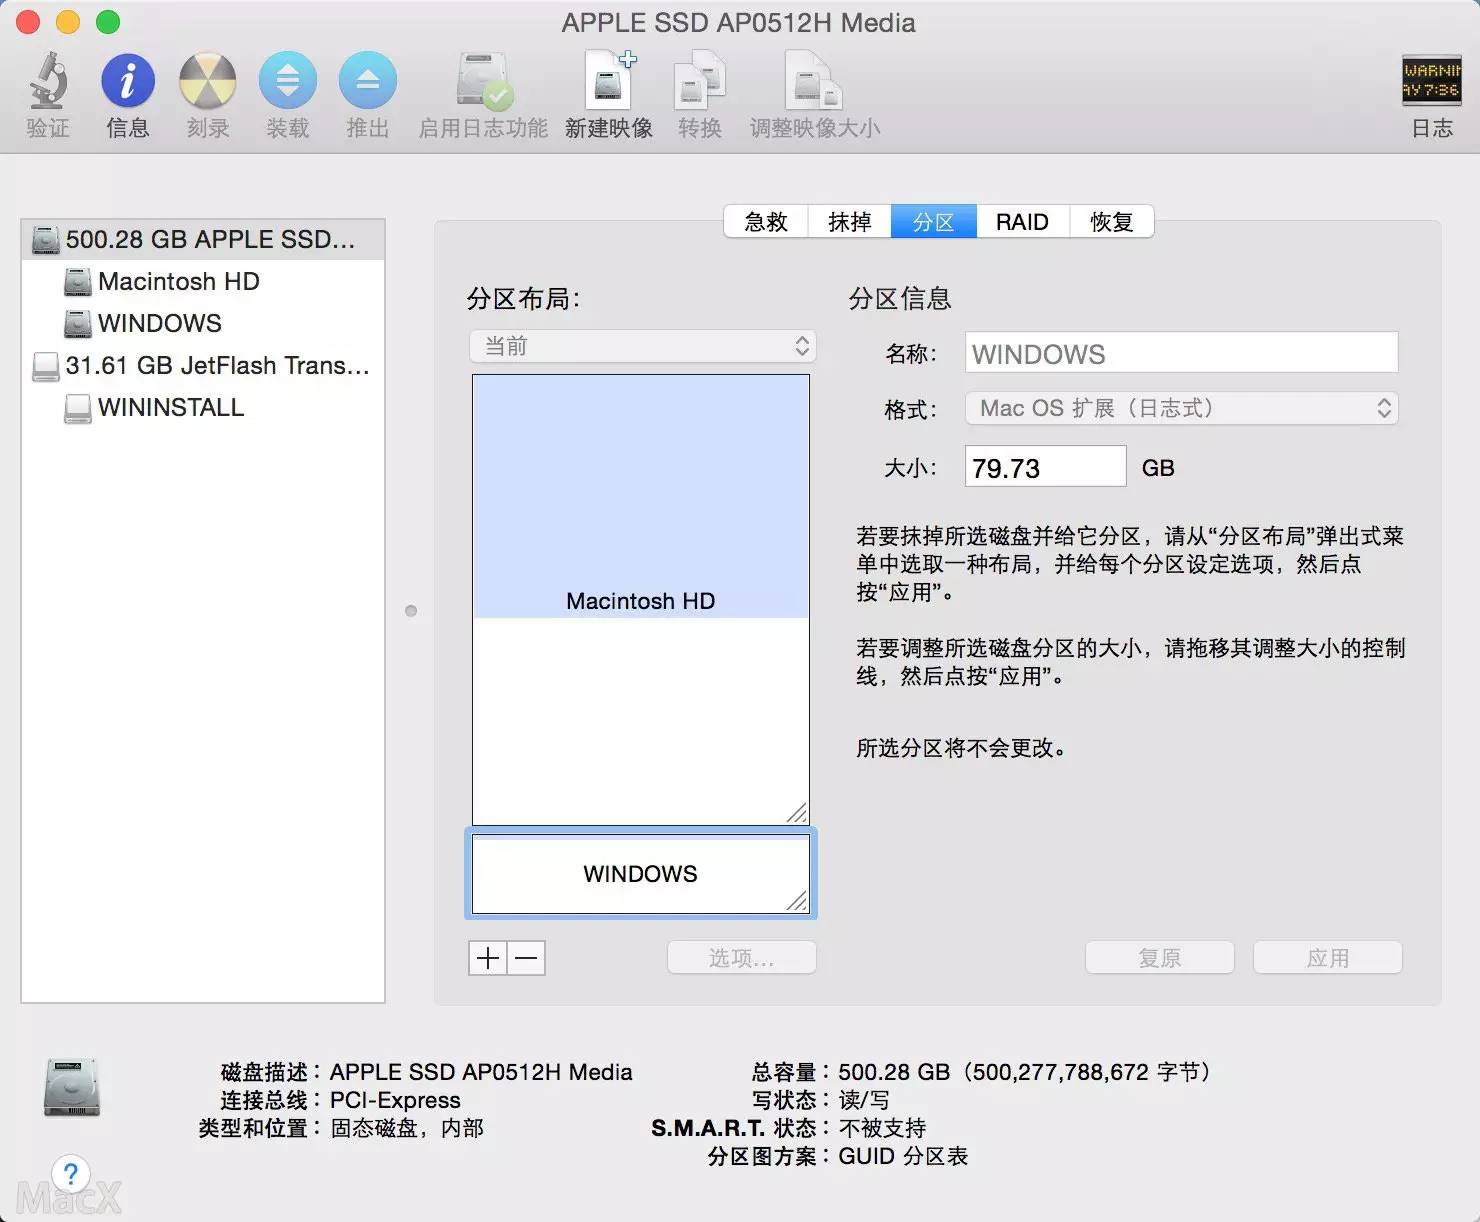
Task: Grab the WINDOWS partition resize handle
Action: (797, 902)
